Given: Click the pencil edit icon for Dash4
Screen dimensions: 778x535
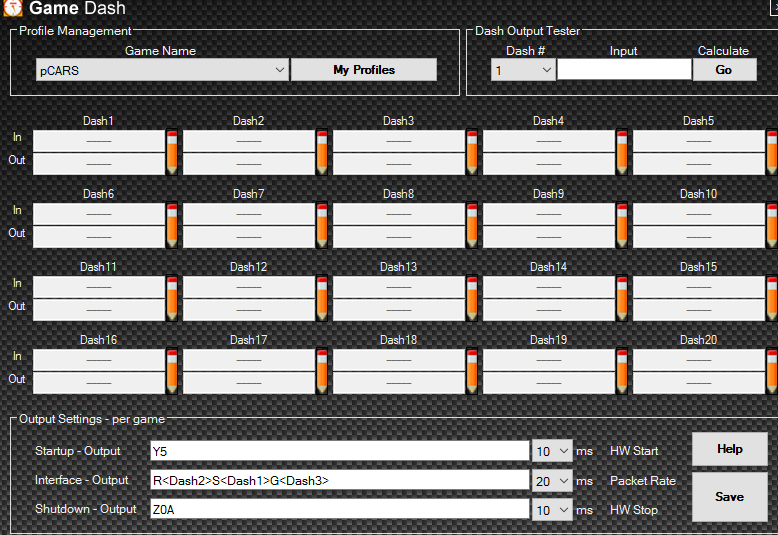Looking at the screenshot, I should pyautogui.click(x=622, y=152).
